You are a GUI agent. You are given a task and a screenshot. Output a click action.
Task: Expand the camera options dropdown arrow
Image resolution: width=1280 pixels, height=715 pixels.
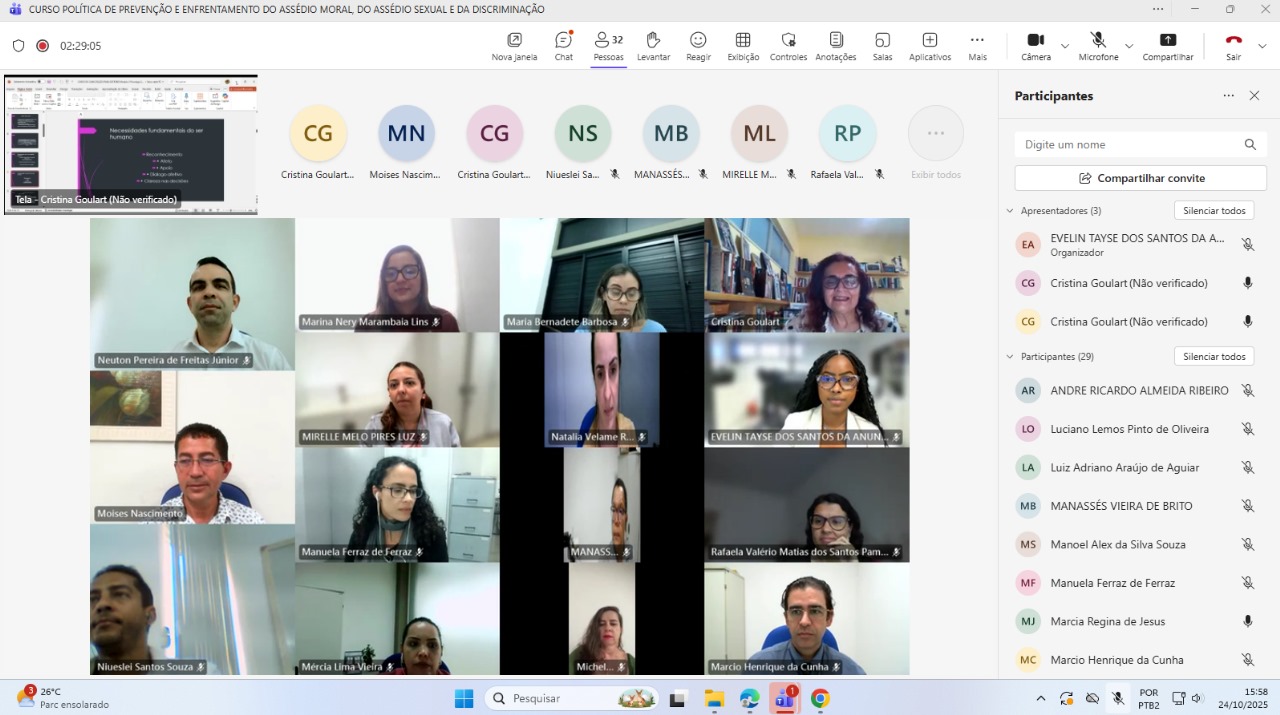[1064, 46]
